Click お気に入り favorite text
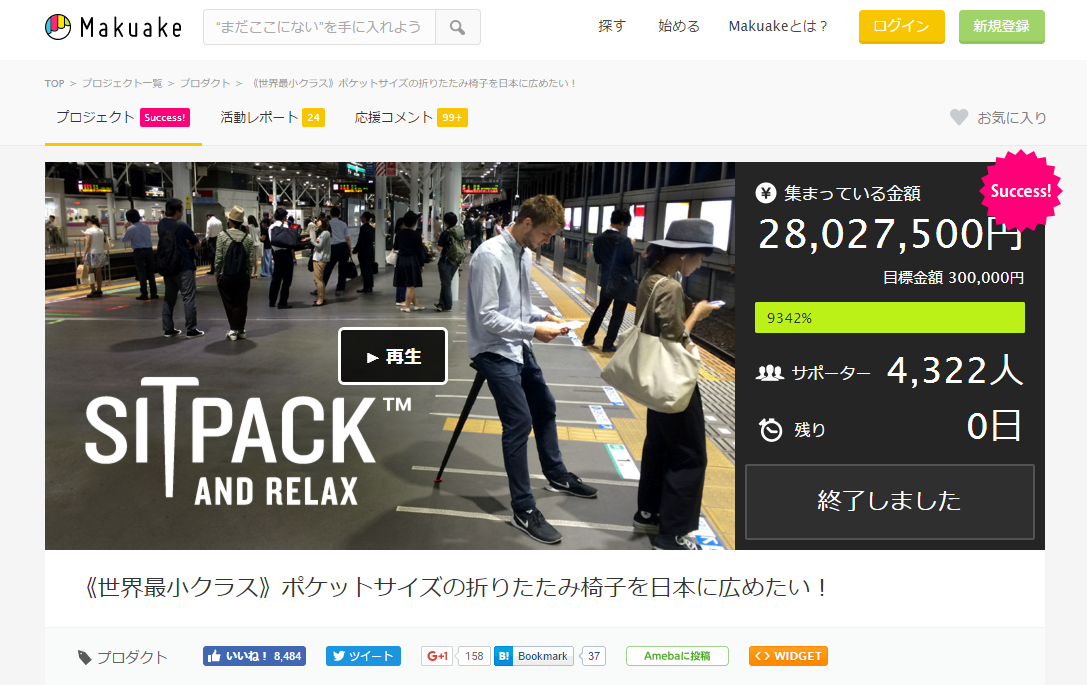The width and height of the screenshot is (1087, 685). pos(1011,118)
